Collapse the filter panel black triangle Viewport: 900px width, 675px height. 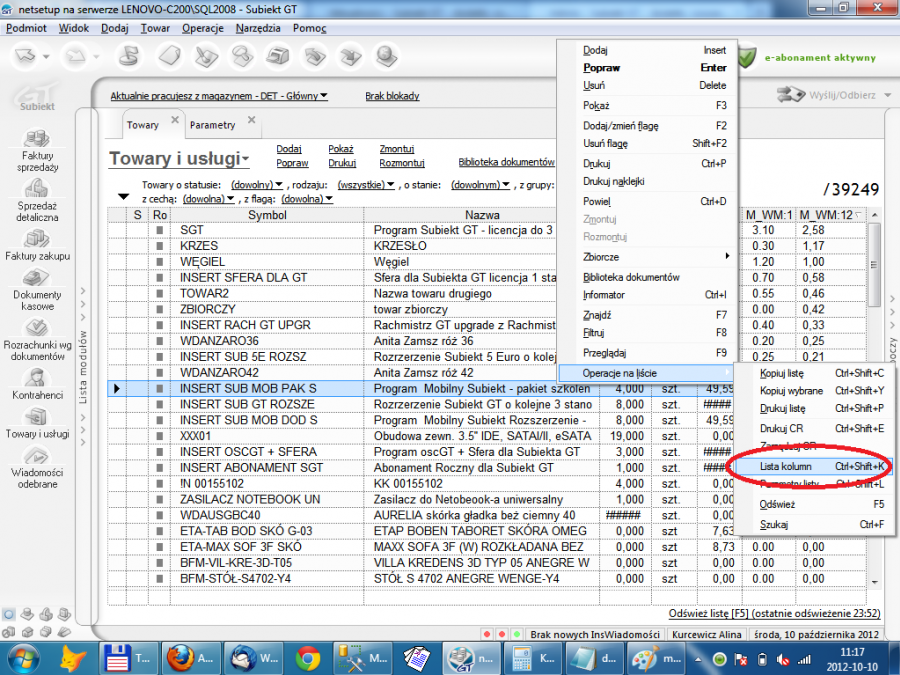coord(123,196)
